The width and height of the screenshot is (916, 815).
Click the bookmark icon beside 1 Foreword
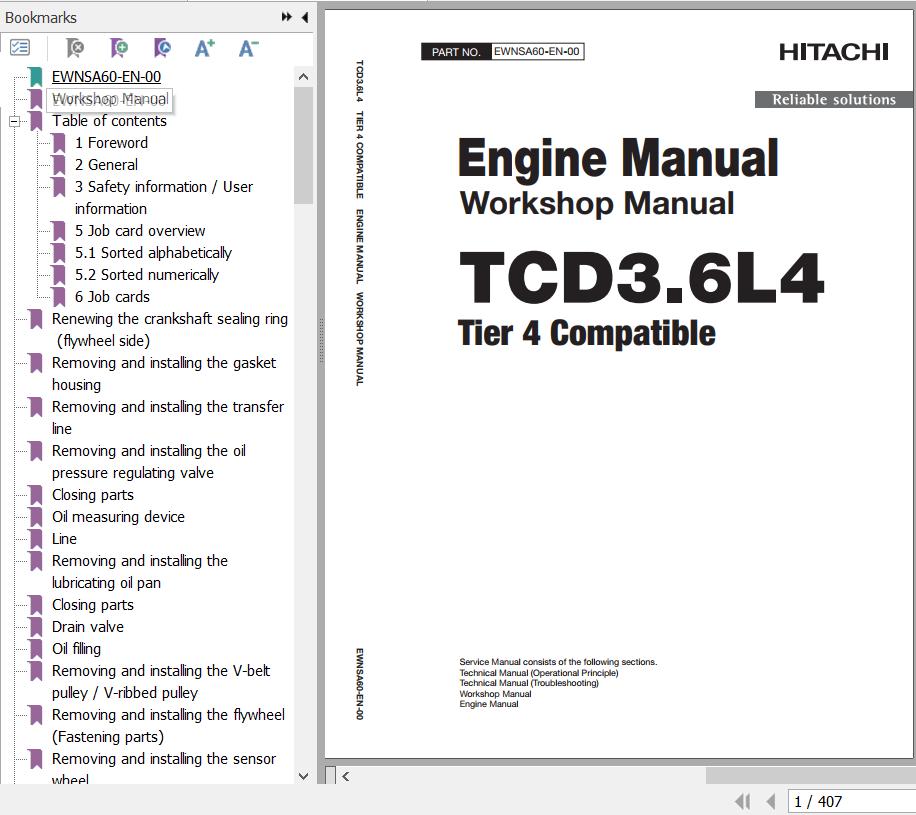click(58, 143)
